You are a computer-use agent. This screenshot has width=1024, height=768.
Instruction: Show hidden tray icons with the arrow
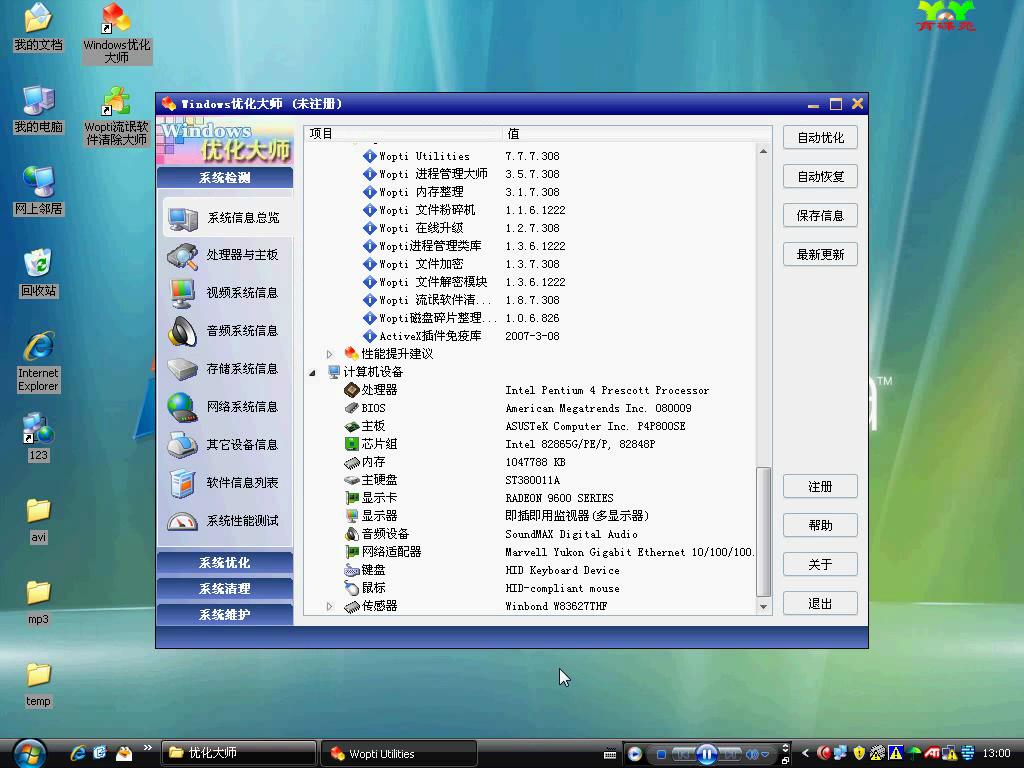805,753
